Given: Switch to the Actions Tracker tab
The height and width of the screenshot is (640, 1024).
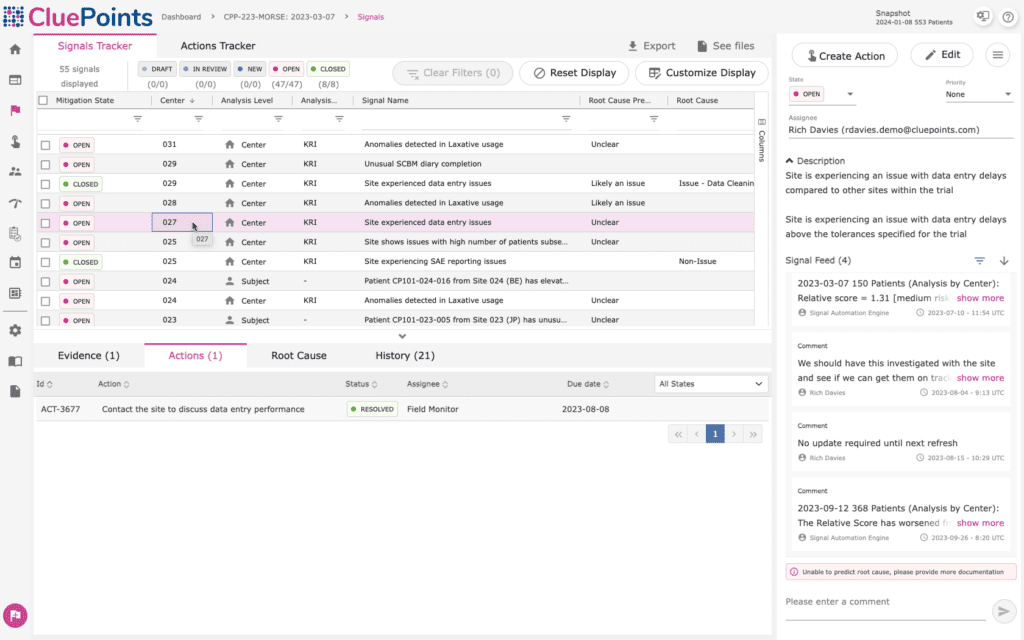Looking at the screenshot, I should (217, 46).
